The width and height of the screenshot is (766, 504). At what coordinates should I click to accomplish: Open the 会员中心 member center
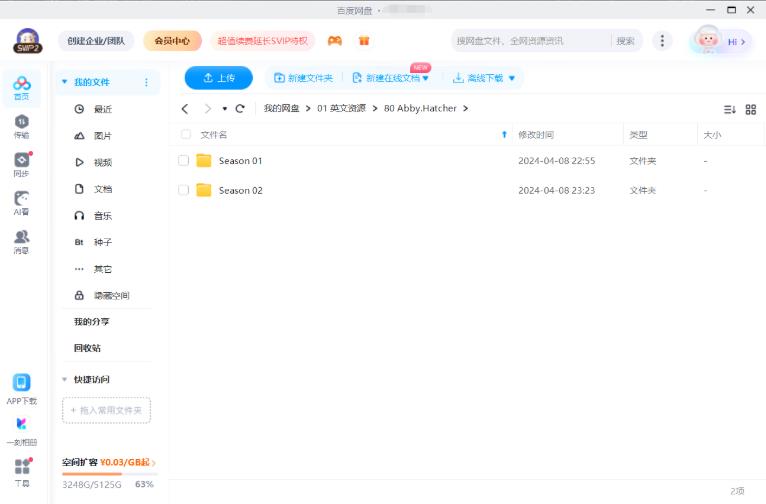click(172, 41)
